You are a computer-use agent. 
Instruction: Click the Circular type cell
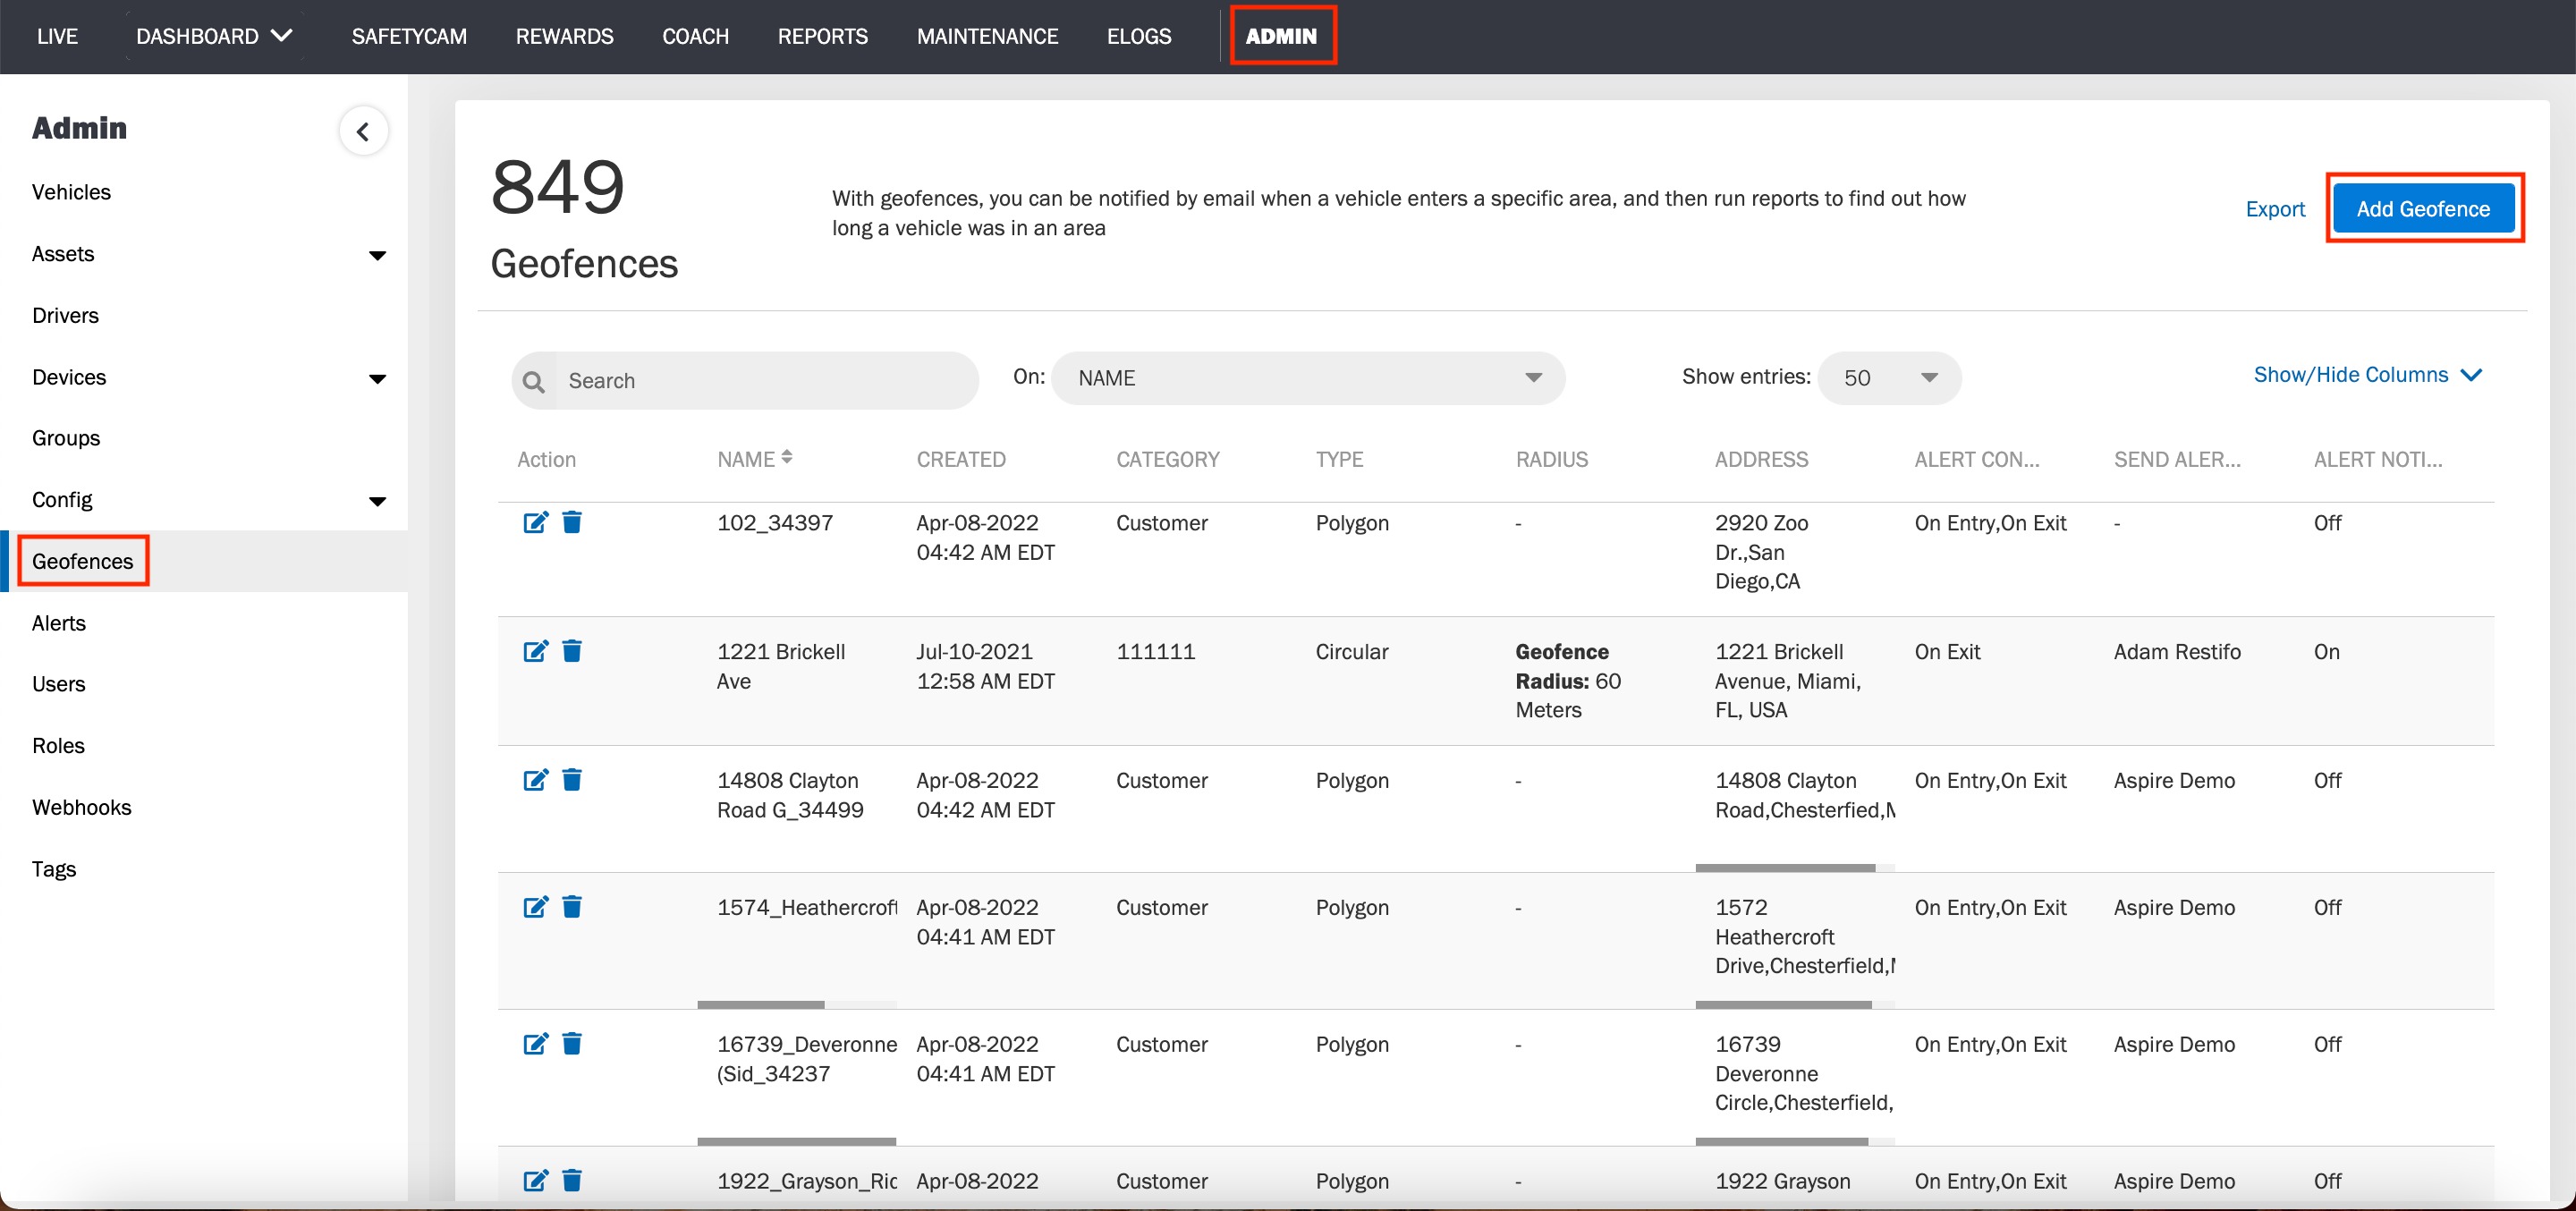pos(1351,652)
